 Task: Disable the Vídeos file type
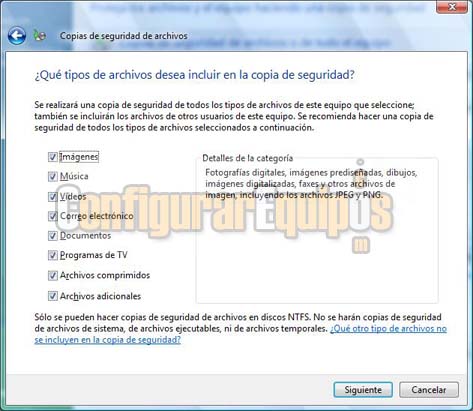[53, 197]
